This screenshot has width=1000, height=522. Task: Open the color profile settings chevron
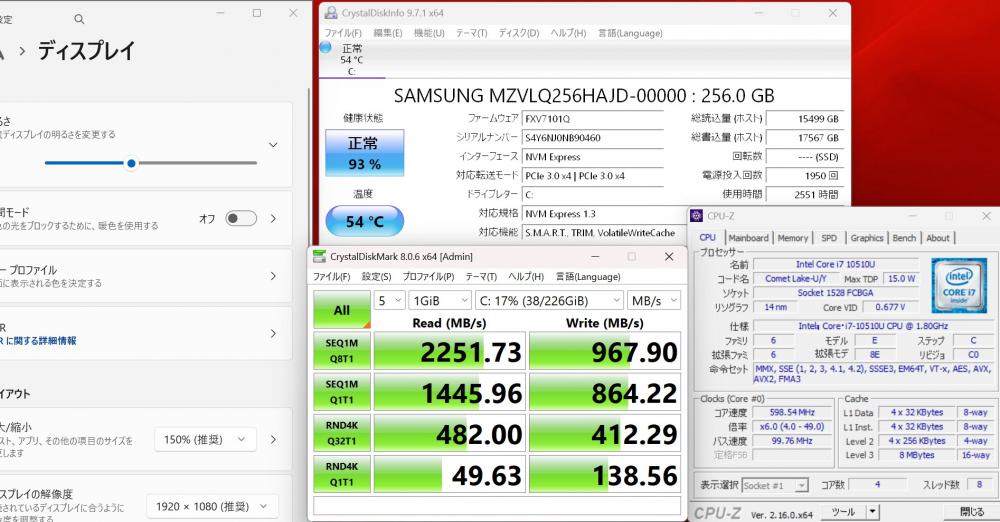pos(273,276)
